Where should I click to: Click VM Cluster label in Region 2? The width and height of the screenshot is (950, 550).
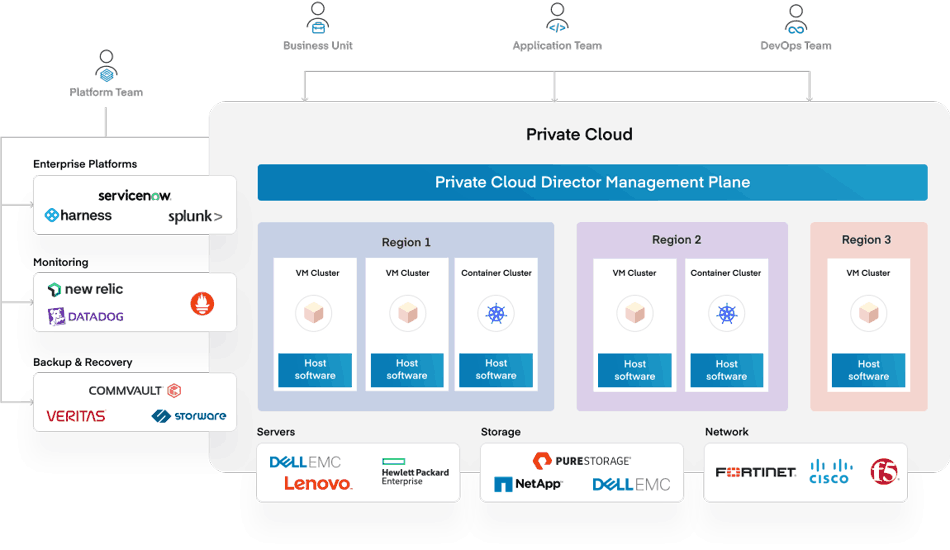coord(634,273)
